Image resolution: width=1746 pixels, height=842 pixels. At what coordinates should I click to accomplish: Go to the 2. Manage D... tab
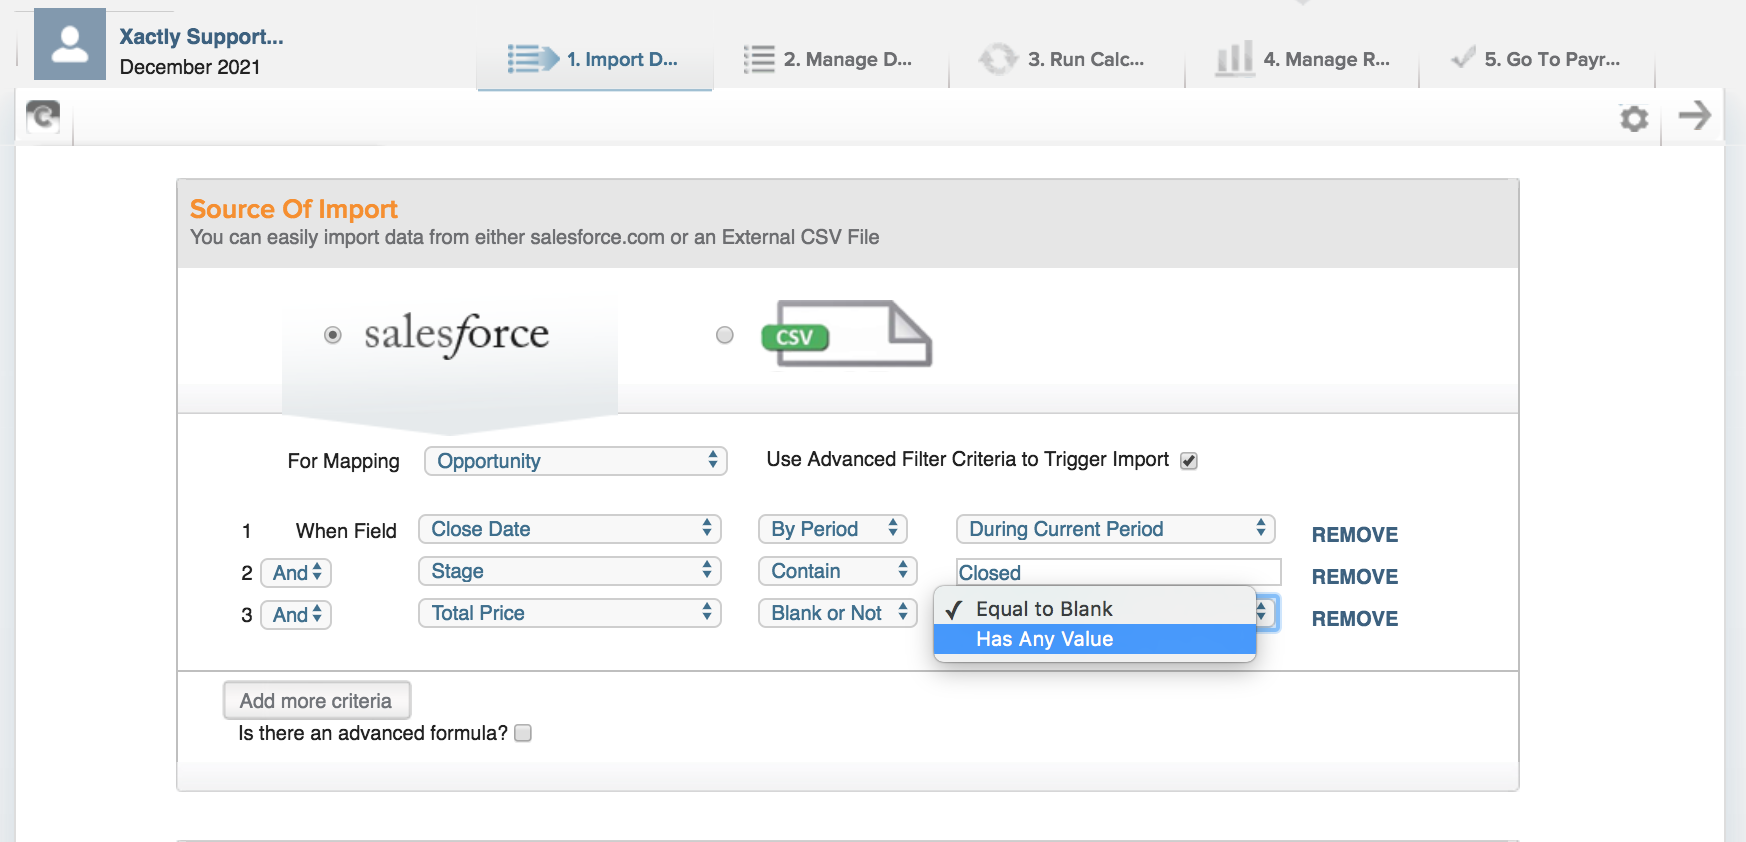click(831, 60)
